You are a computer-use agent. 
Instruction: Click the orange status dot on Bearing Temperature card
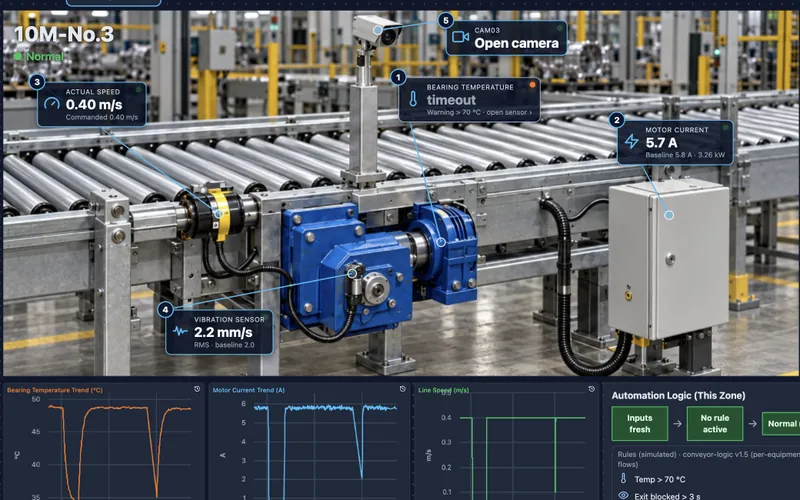coord(532,85)
